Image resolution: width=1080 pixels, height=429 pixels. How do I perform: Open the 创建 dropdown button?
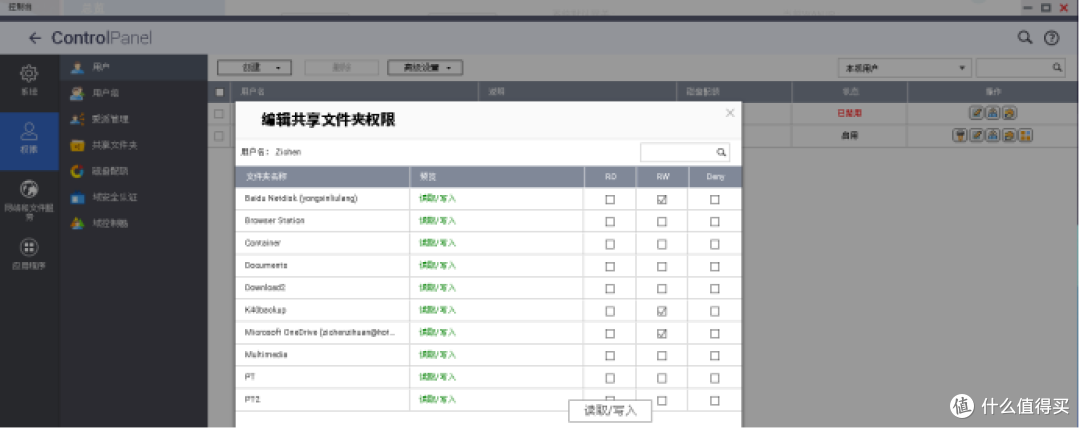(254, 67)
